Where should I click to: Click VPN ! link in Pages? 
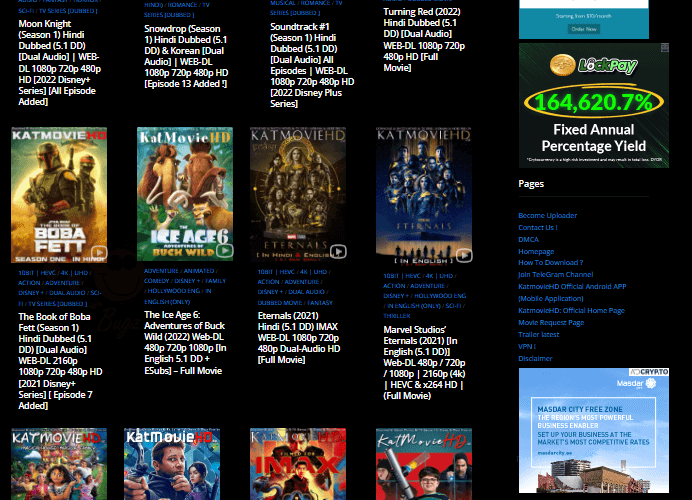coord(527,346)
